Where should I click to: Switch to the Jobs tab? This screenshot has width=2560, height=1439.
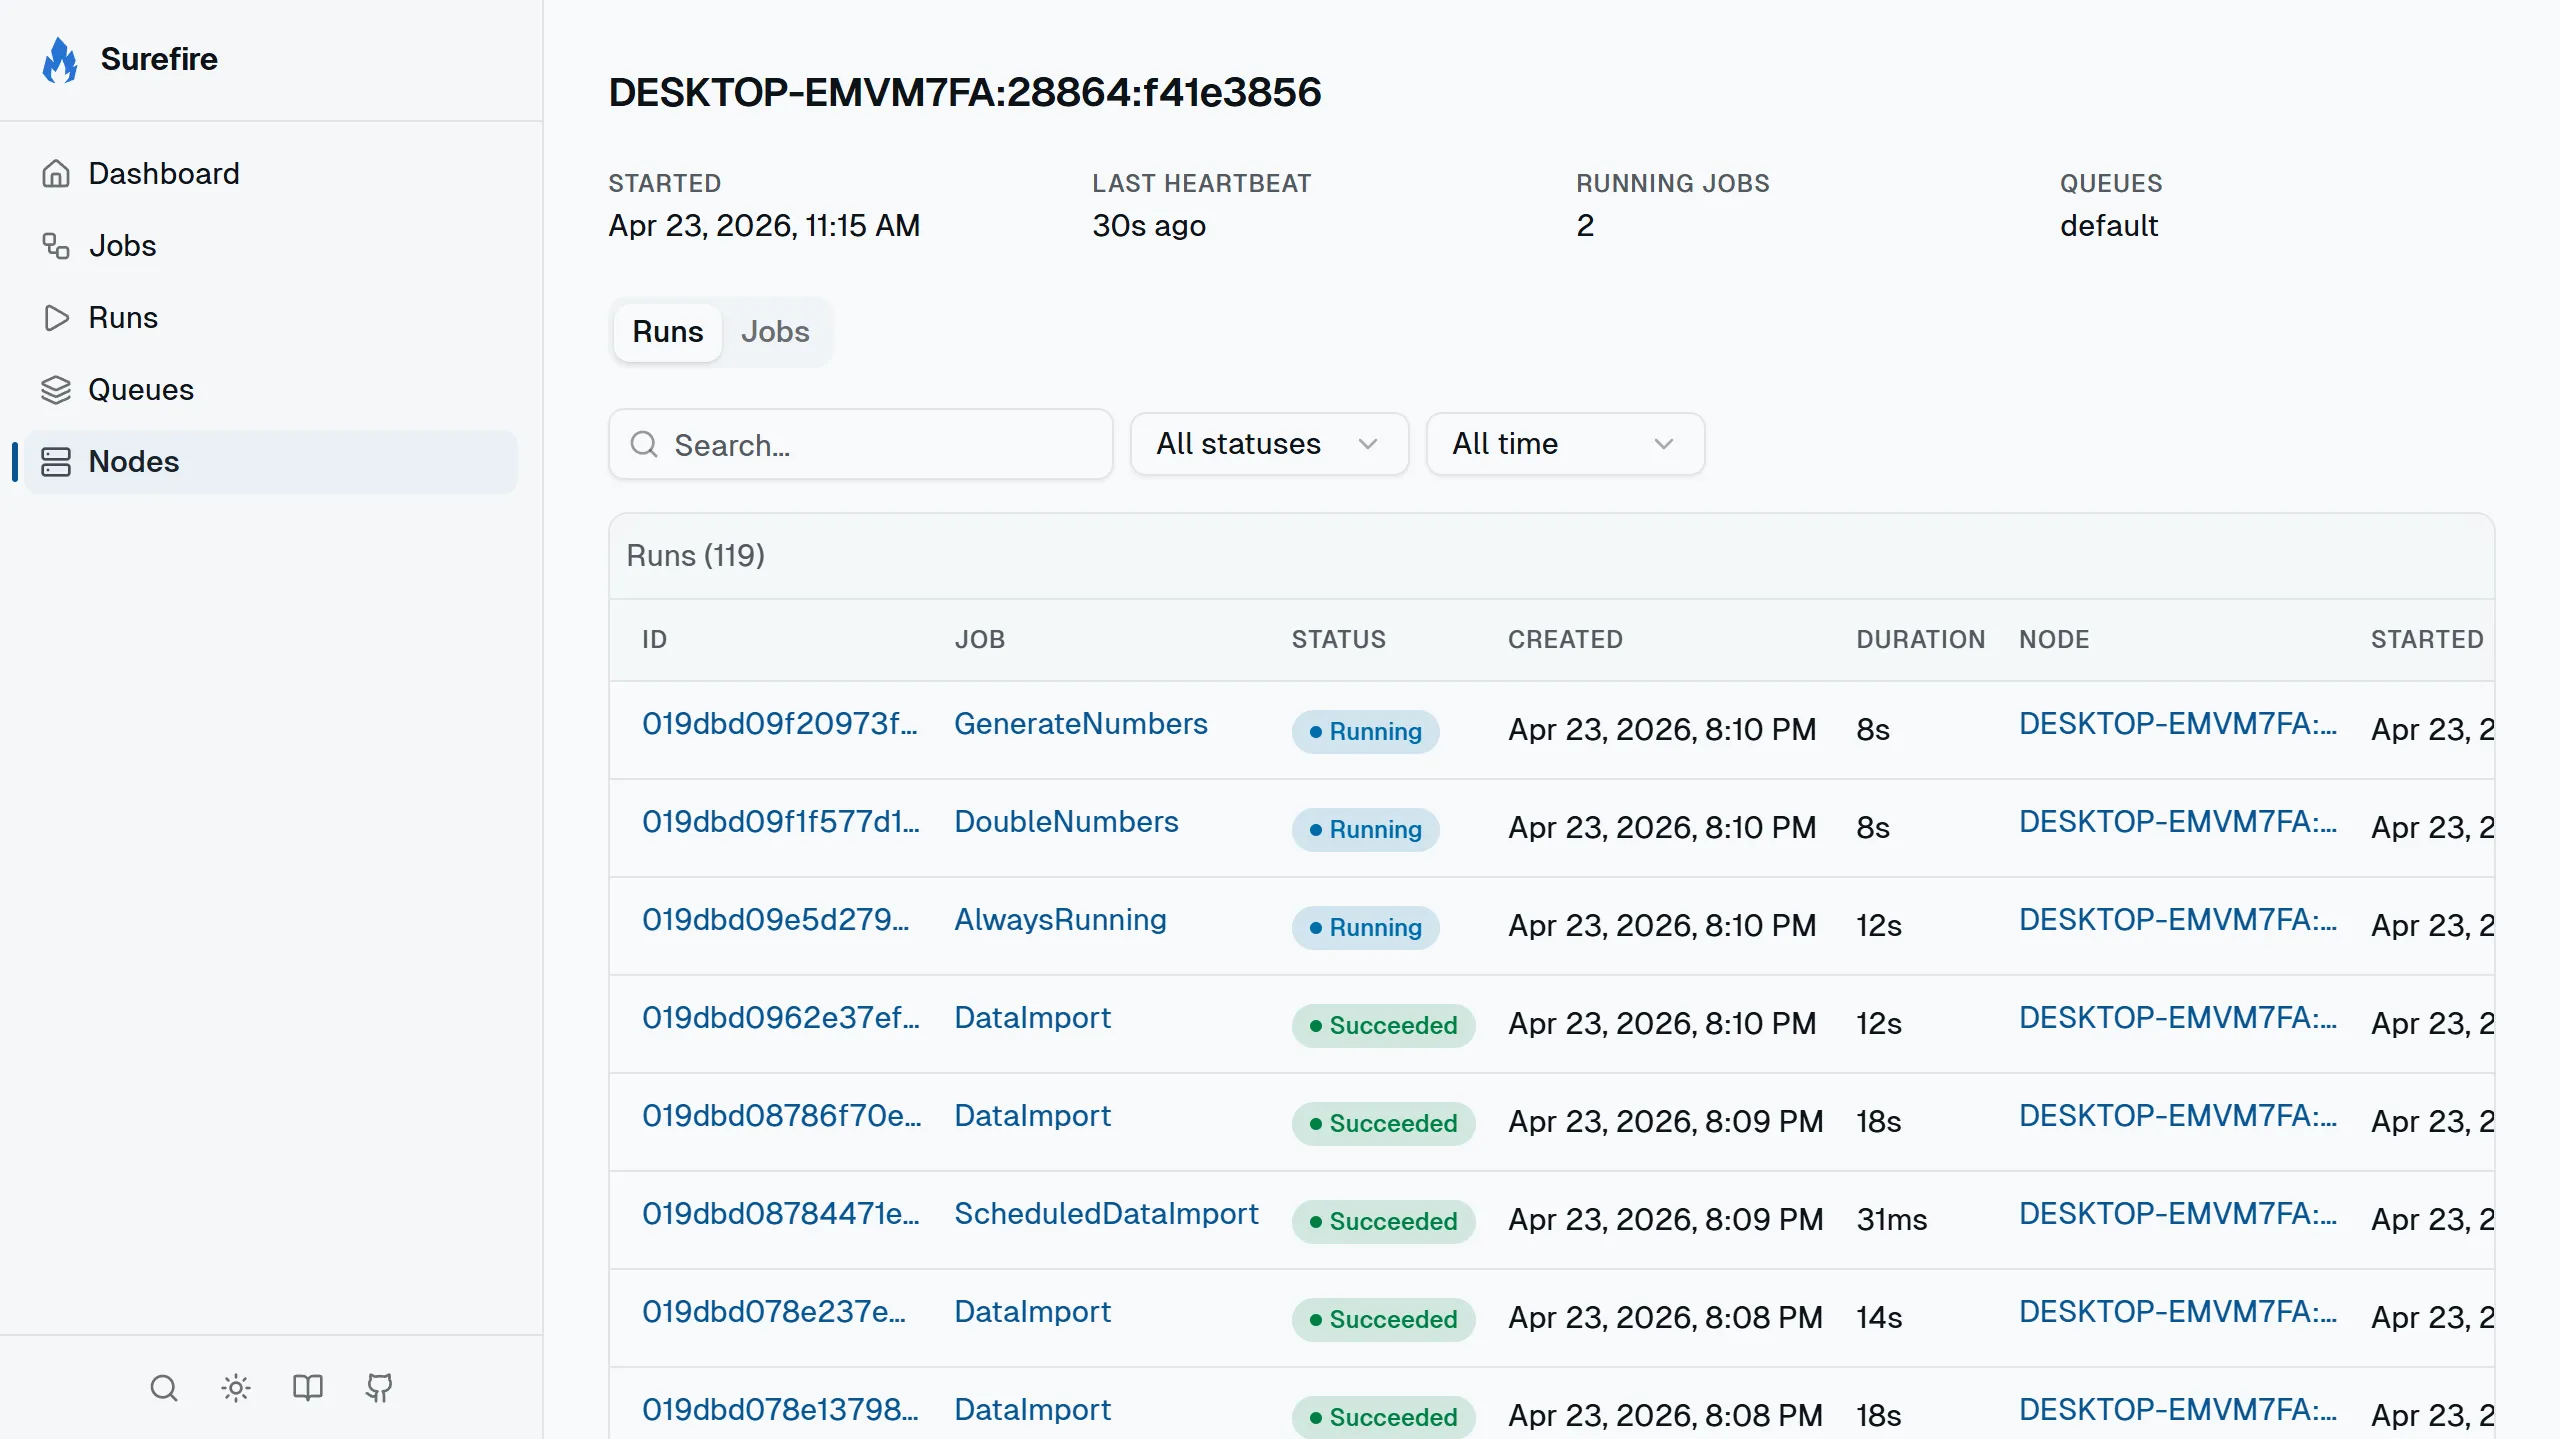(775, 332)
